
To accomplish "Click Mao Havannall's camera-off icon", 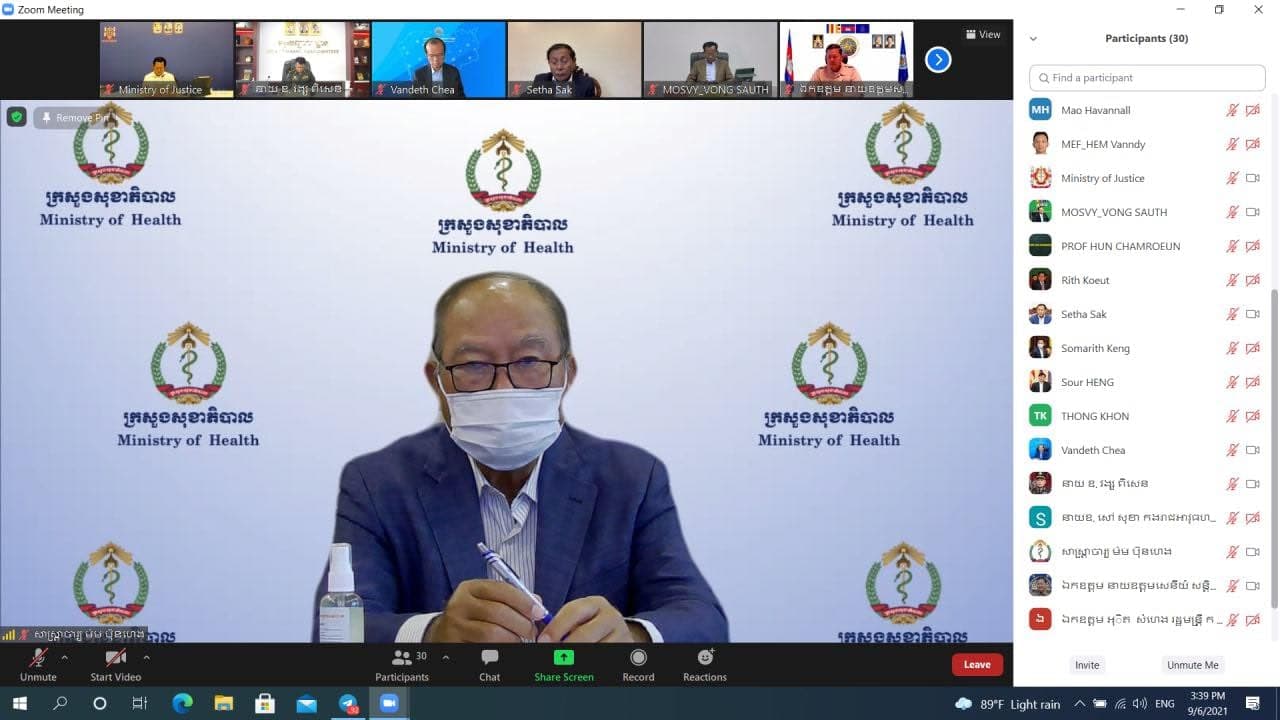I will 1252,110.
